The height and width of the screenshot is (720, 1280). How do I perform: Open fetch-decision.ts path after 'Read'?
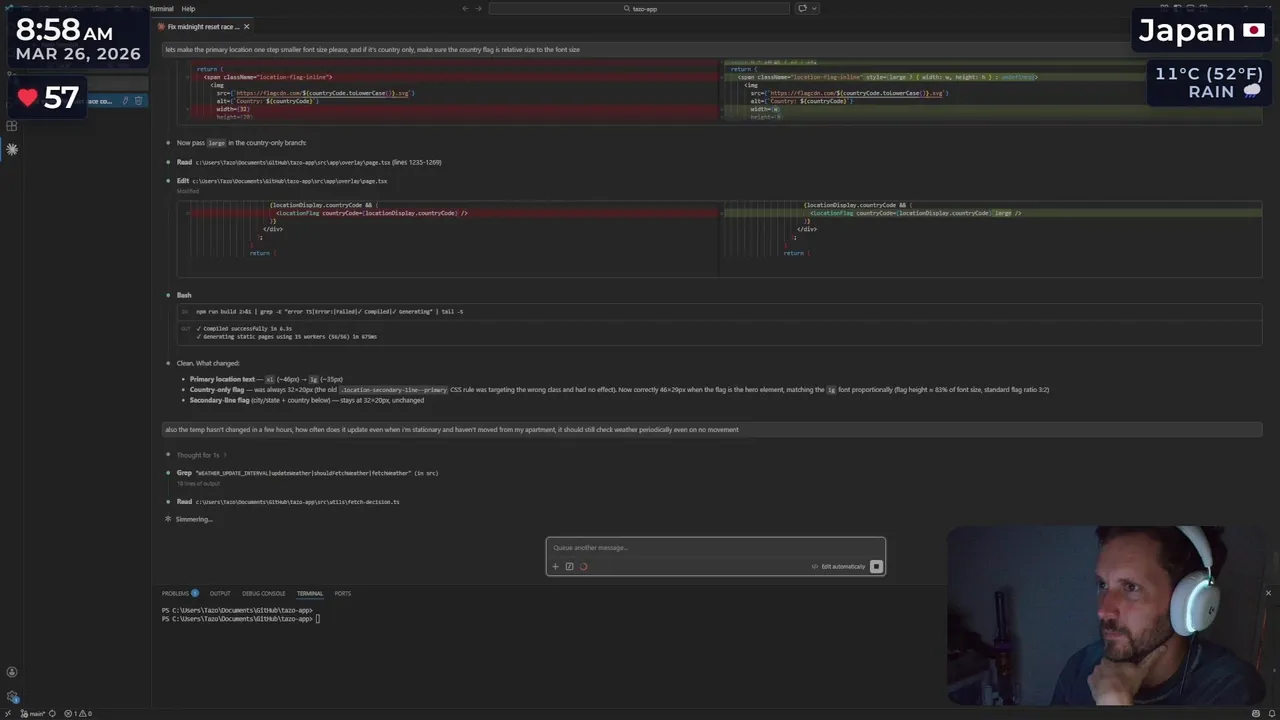click(297, 501)
